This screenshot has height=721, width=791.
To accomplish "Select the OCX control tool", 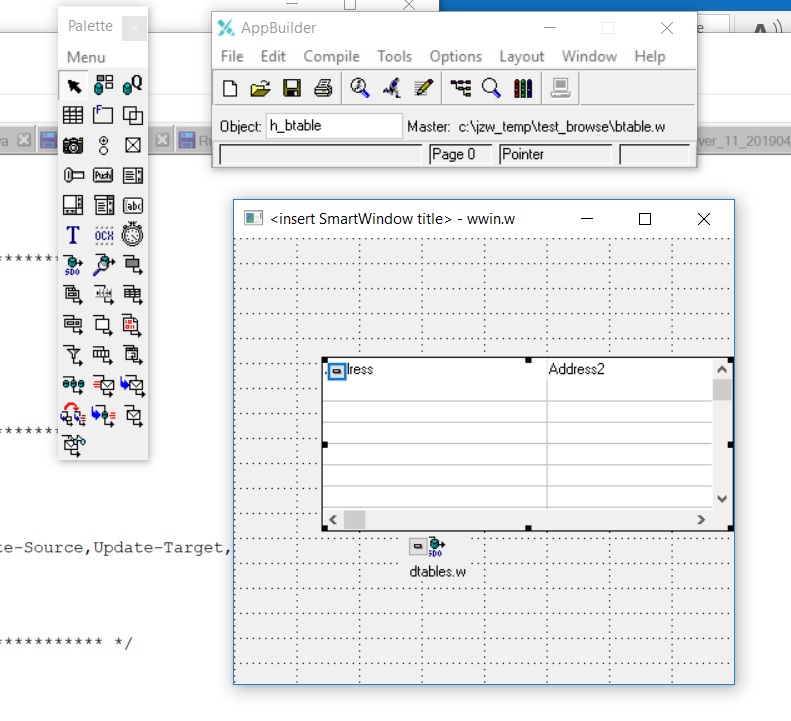I will pos(103,235).
